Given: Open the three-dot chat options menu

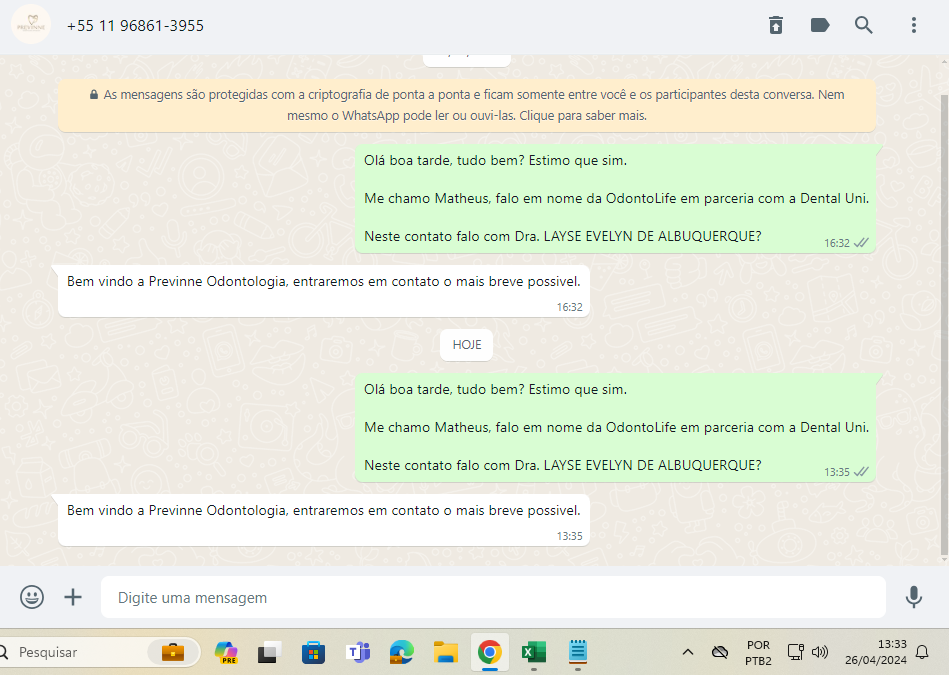Looking at the screenshot, I should tap(914, 26).
